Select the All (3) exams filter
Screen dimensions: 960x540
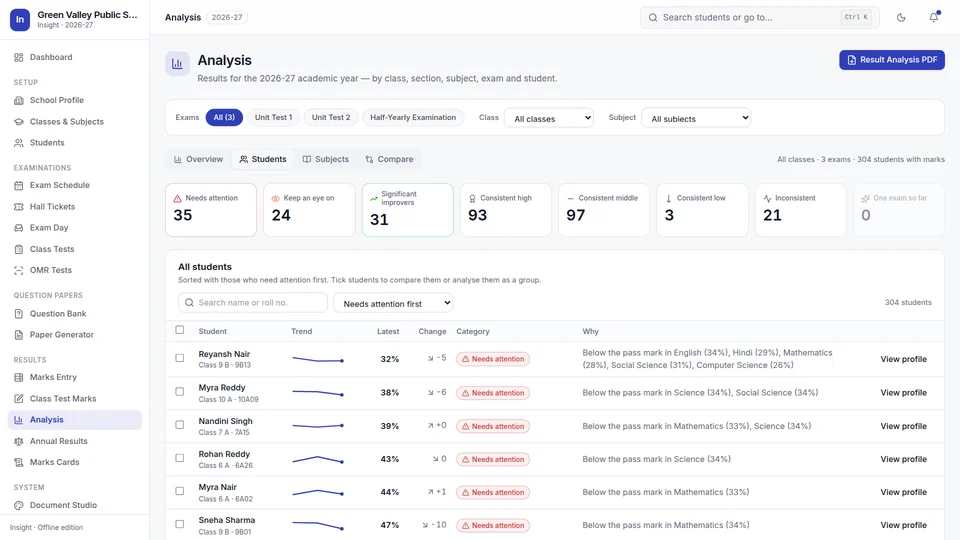[224, 118]
